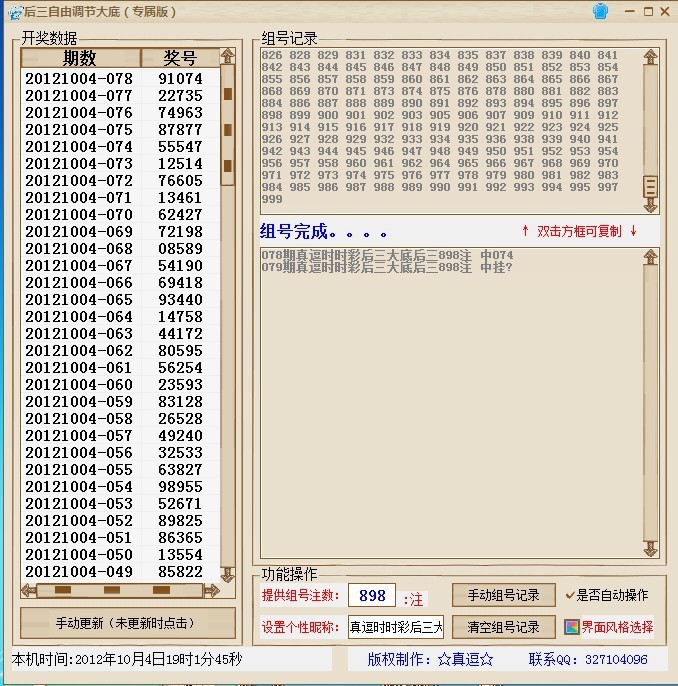The height and width of the screenshot is (686, 678).
Task: Click lottery table scroll-up arrow
Action: tap(227, 56)
